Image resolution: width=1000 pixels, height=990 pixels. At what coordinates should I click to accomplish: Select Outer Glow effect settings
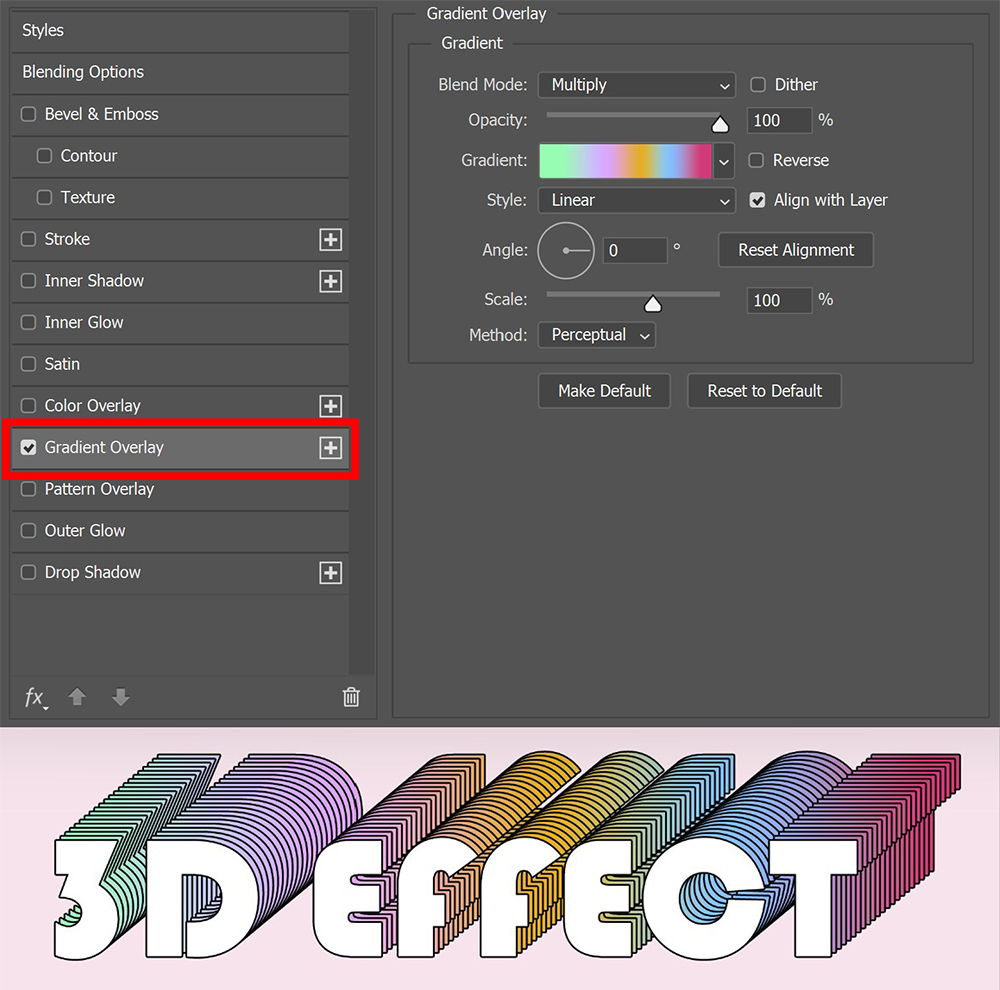coord(180,531)
